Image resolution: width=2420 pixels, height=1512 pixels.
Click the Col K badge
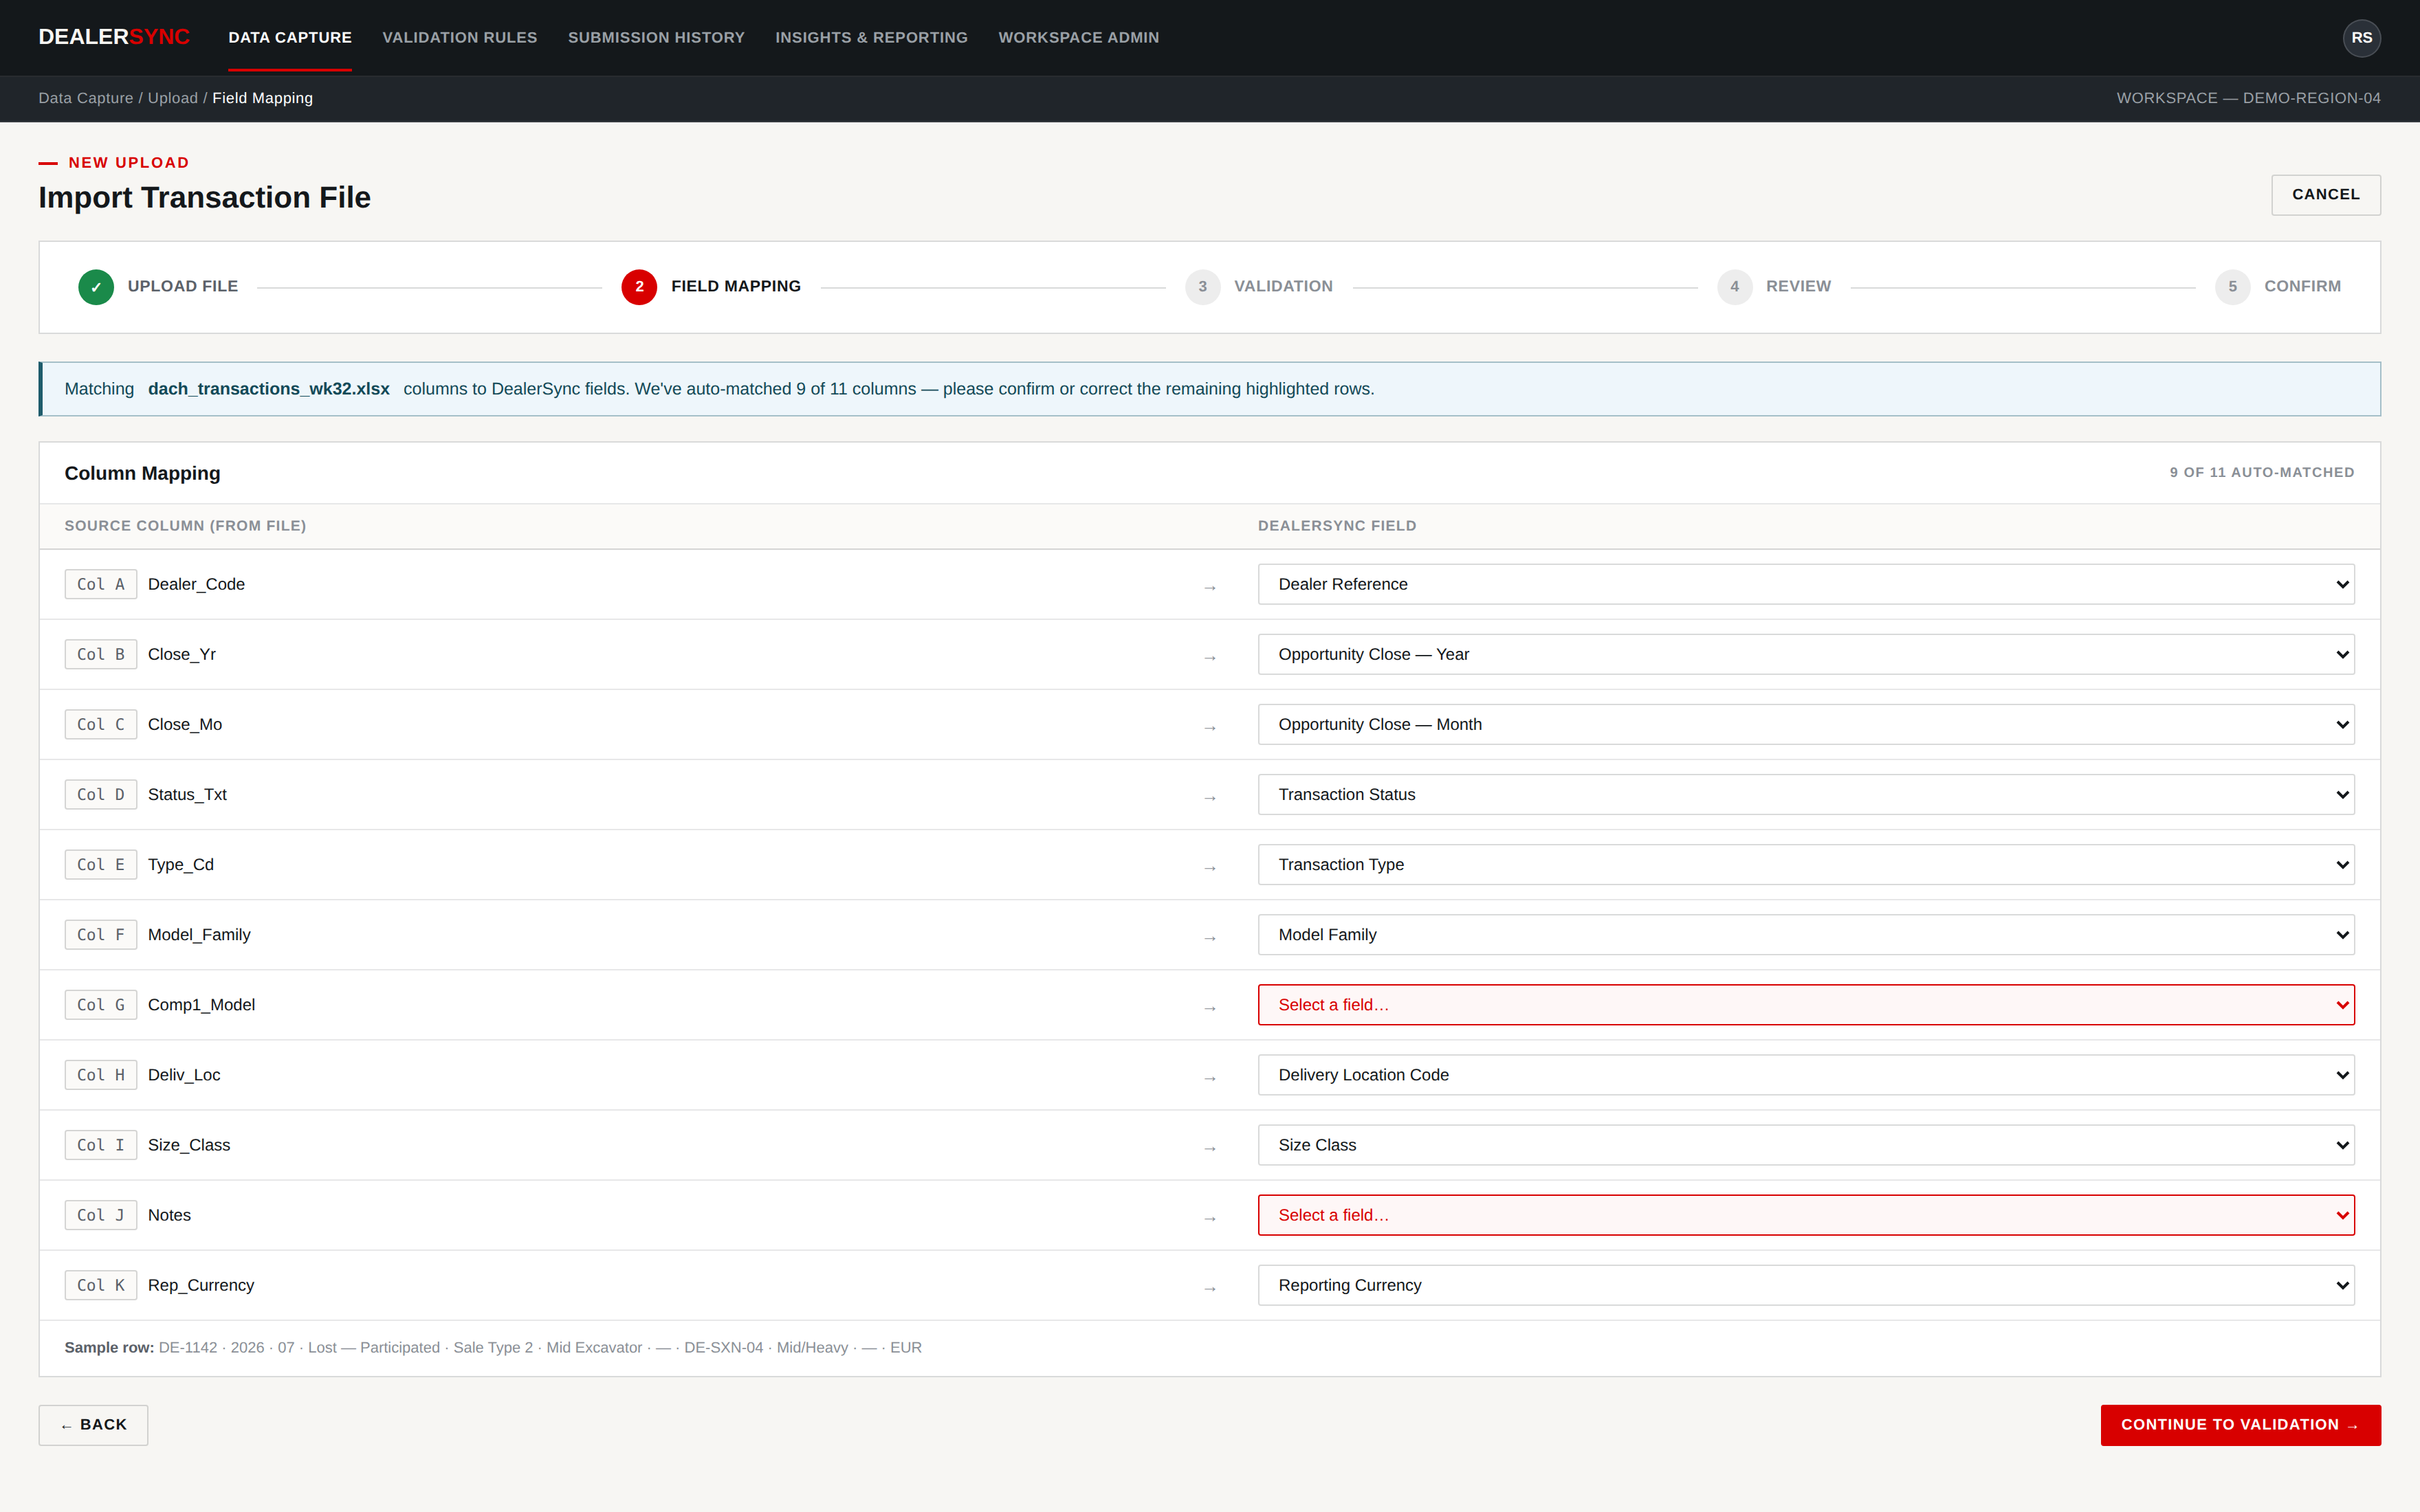click(101, 1285)
